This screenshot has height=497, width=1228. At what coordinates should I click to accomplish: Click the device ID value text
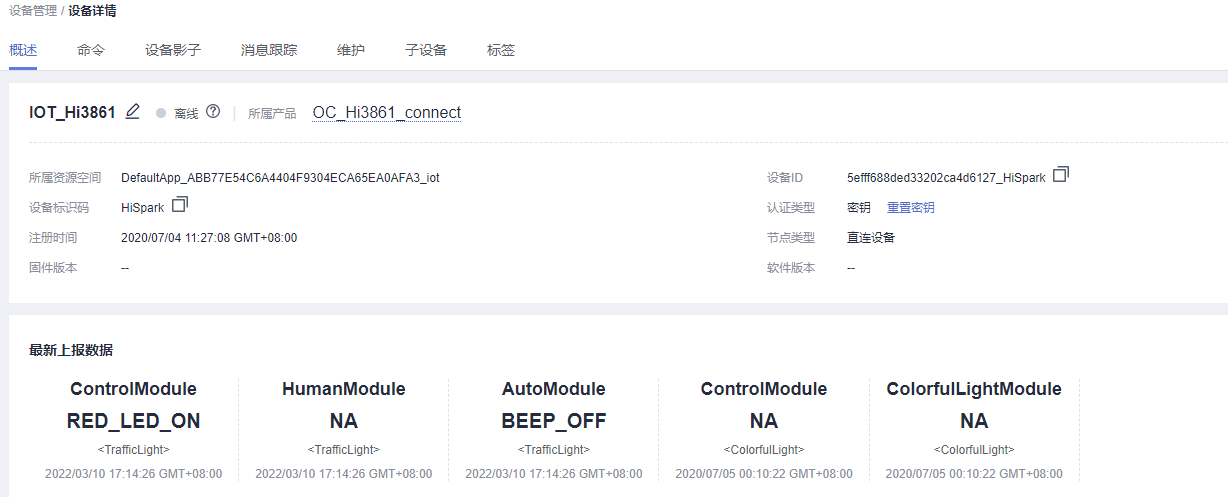[x=945, y=178]
